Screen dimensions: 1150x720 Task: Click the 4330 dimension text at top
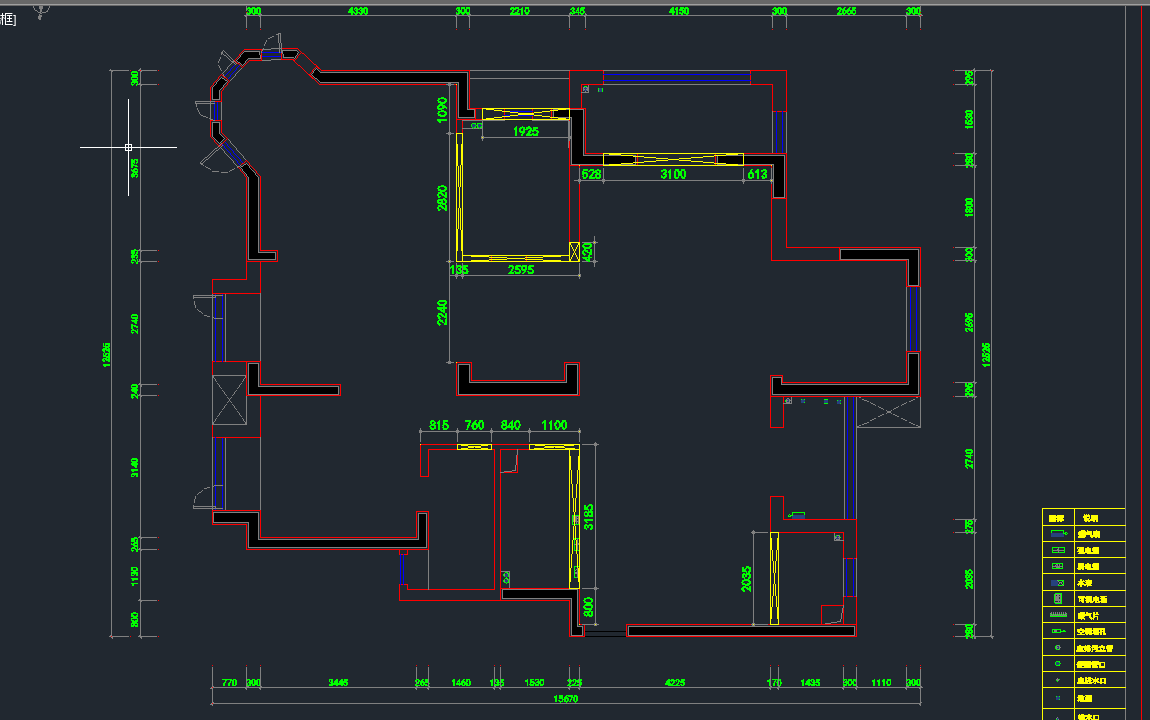click(x=358, y=11)
